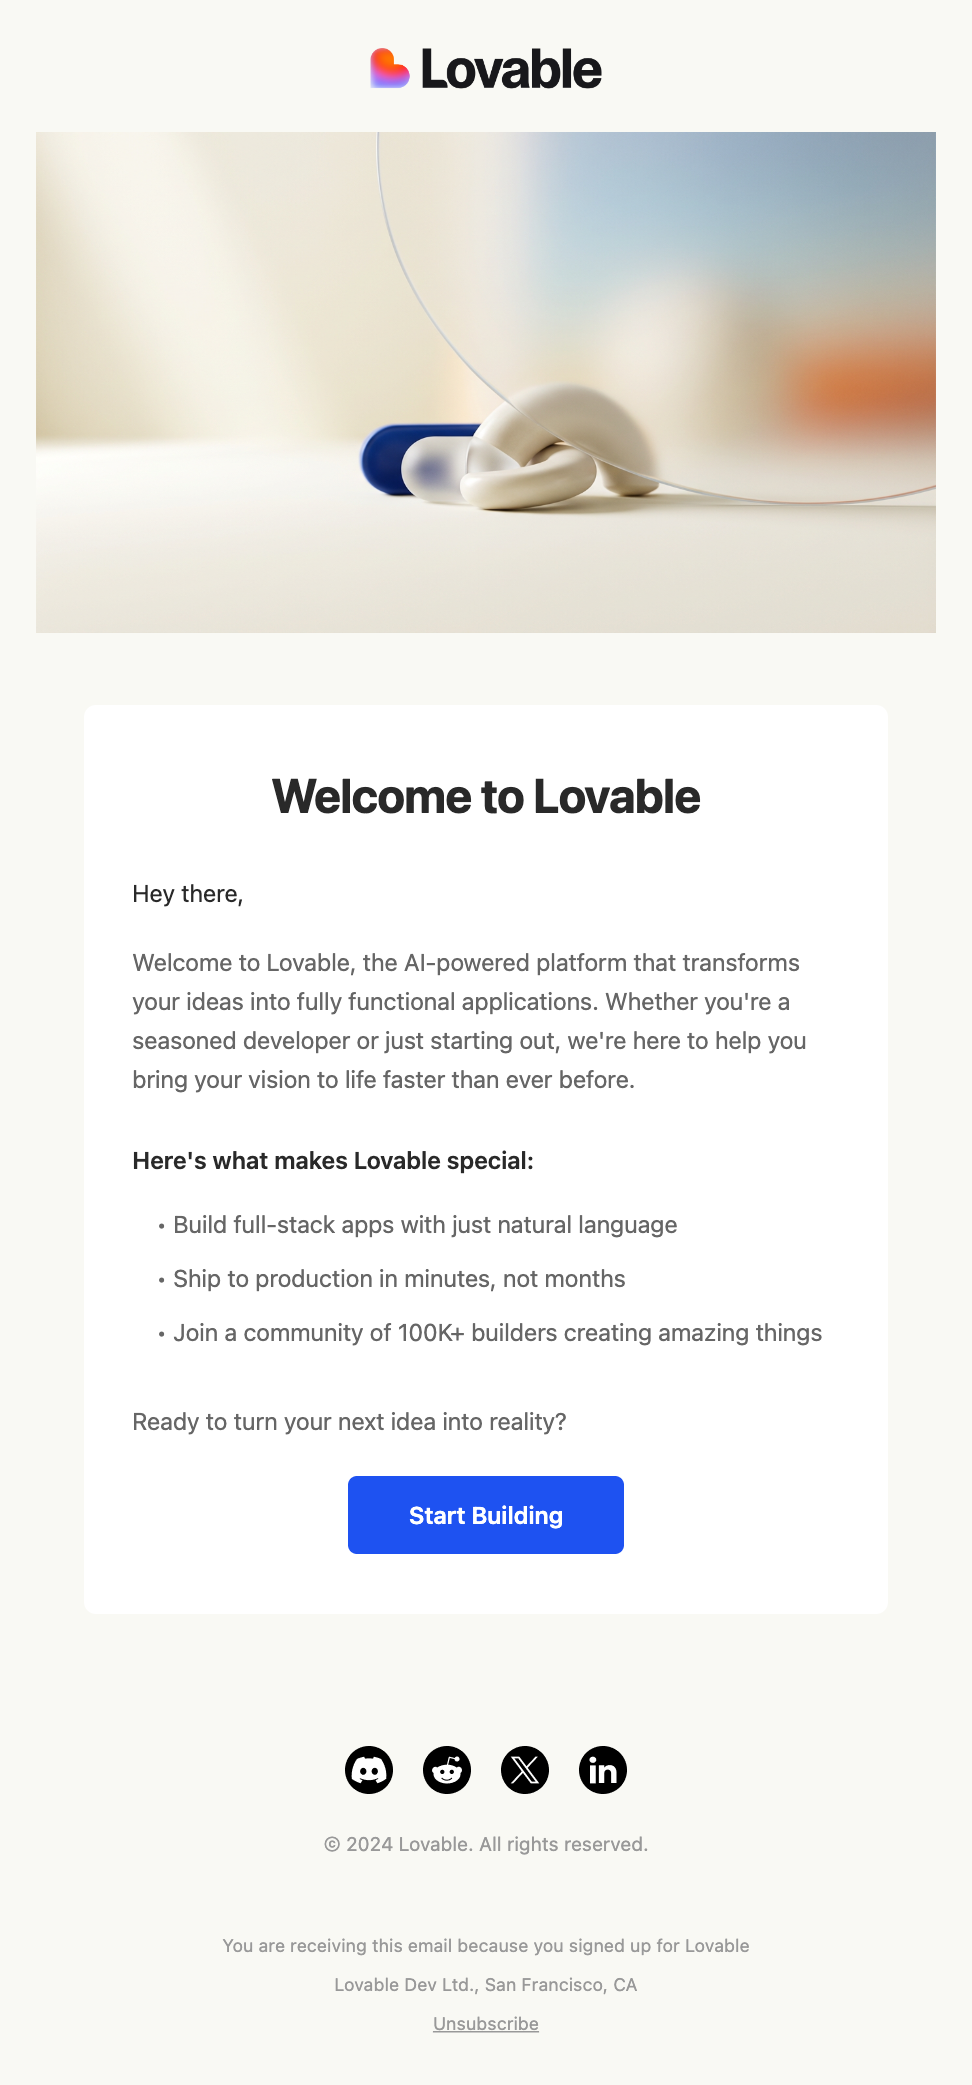Image resolution: width=972 pixels, height=2085 pixels.
Task: Select the Ready to turn your idea text
Action: coord(349,1420)
